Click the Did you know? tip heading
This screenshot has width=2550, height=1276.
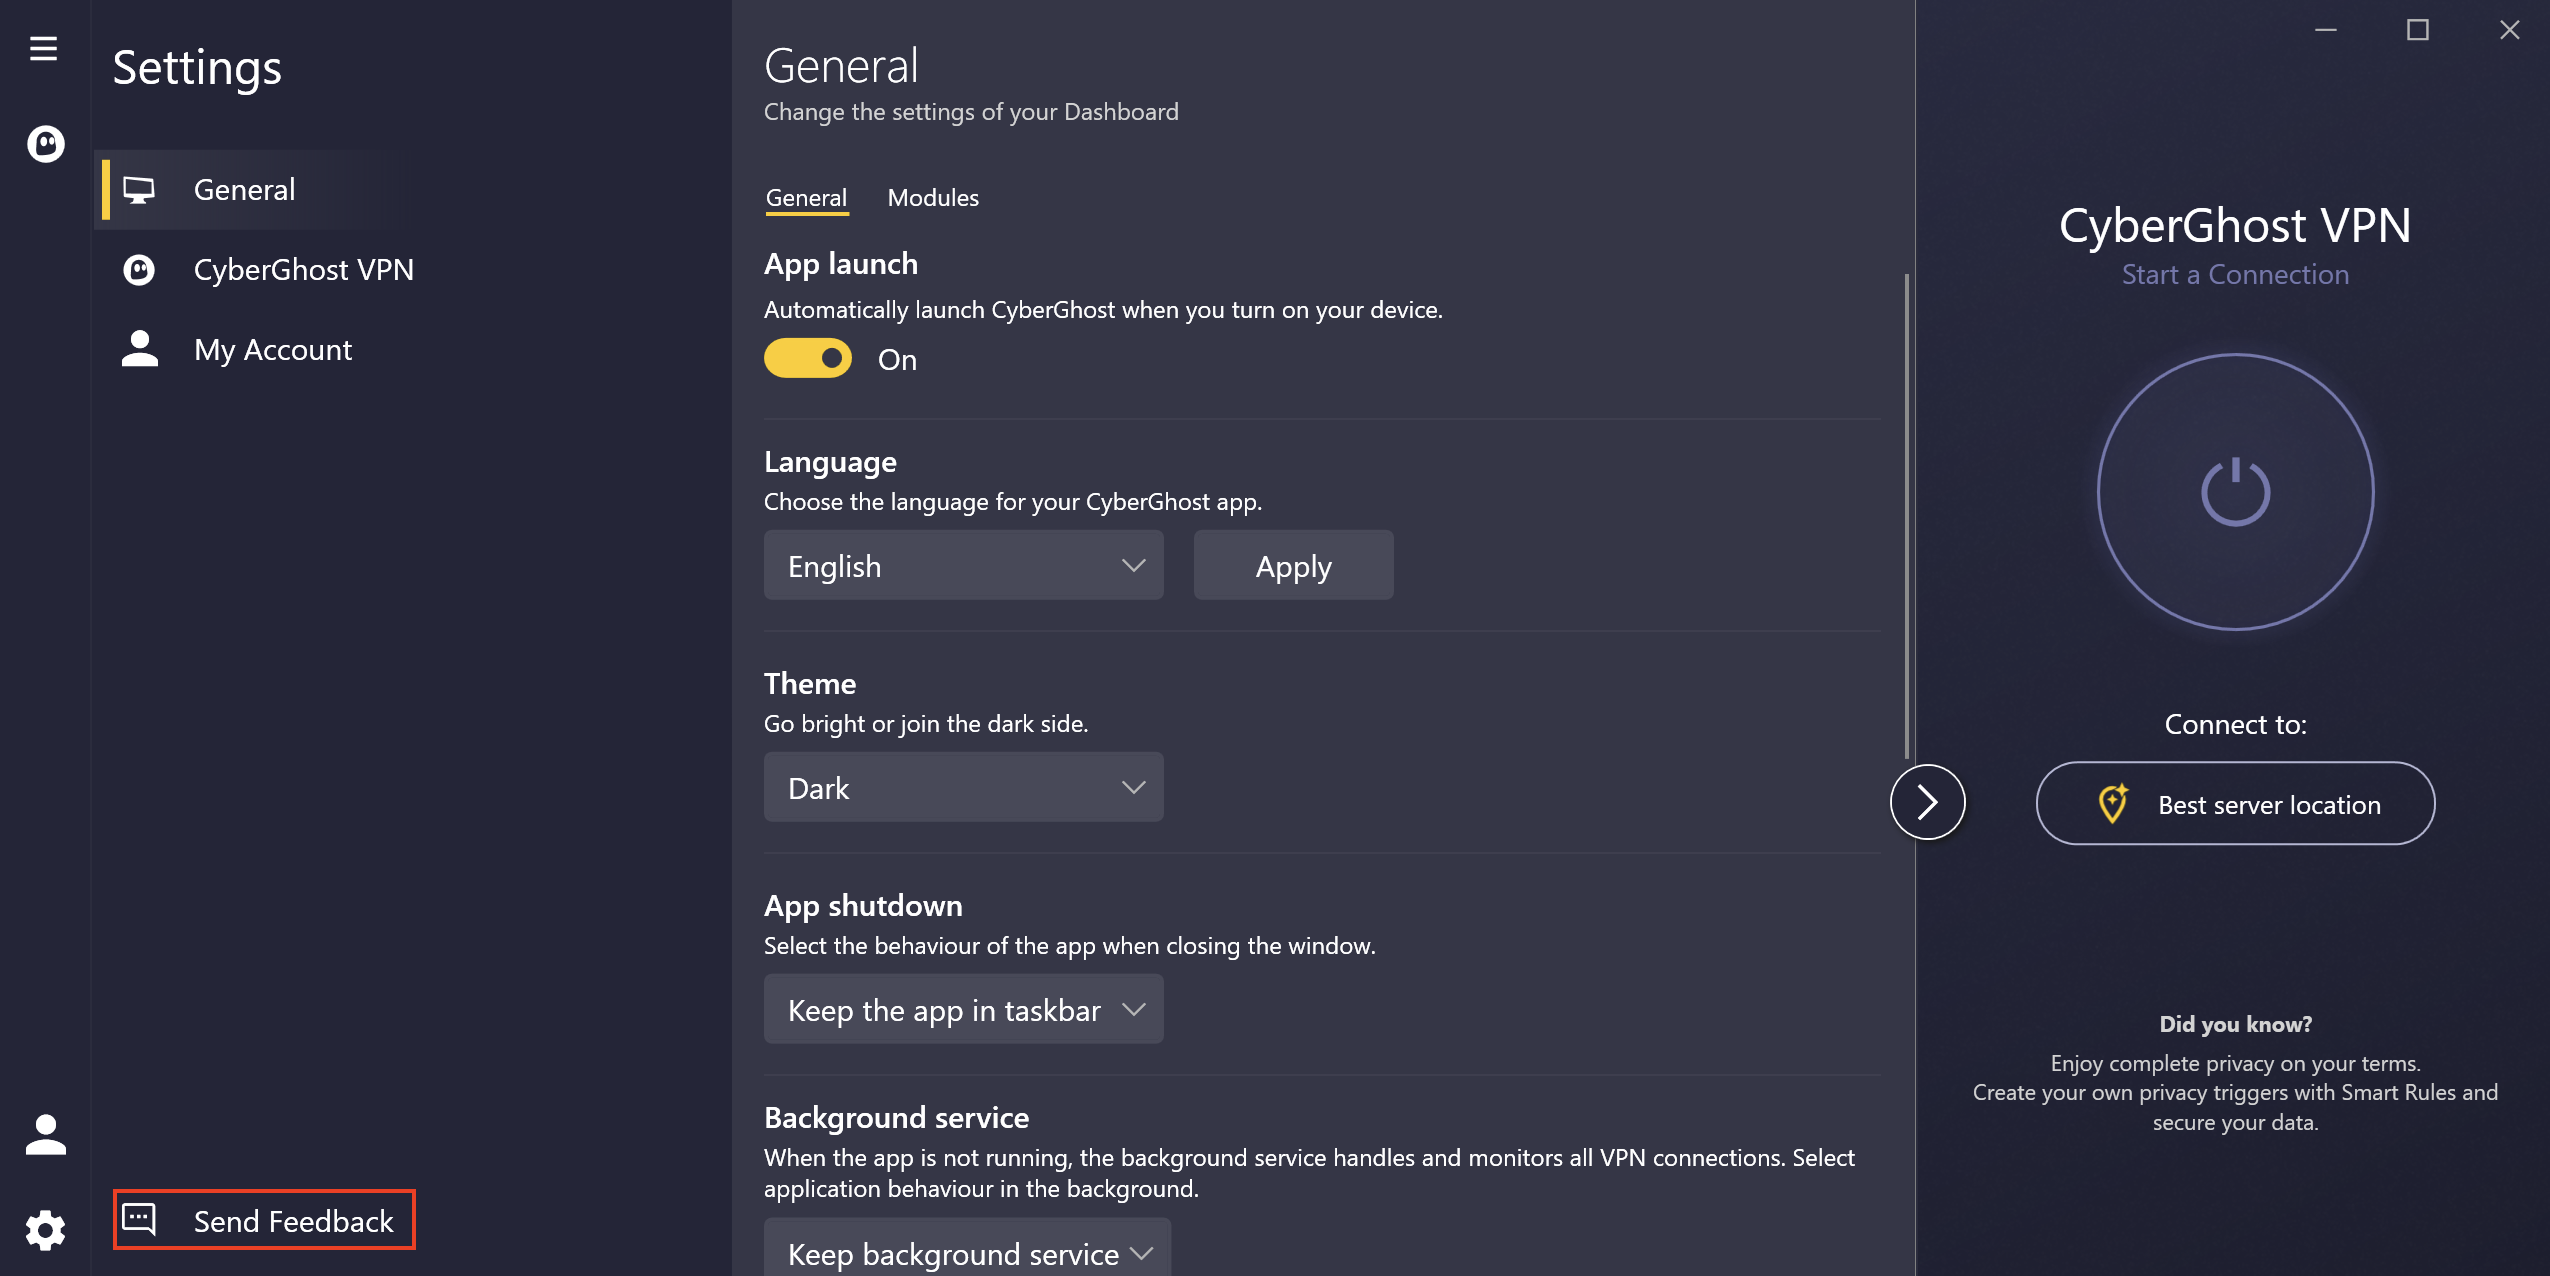(x=2235, y=1024)
